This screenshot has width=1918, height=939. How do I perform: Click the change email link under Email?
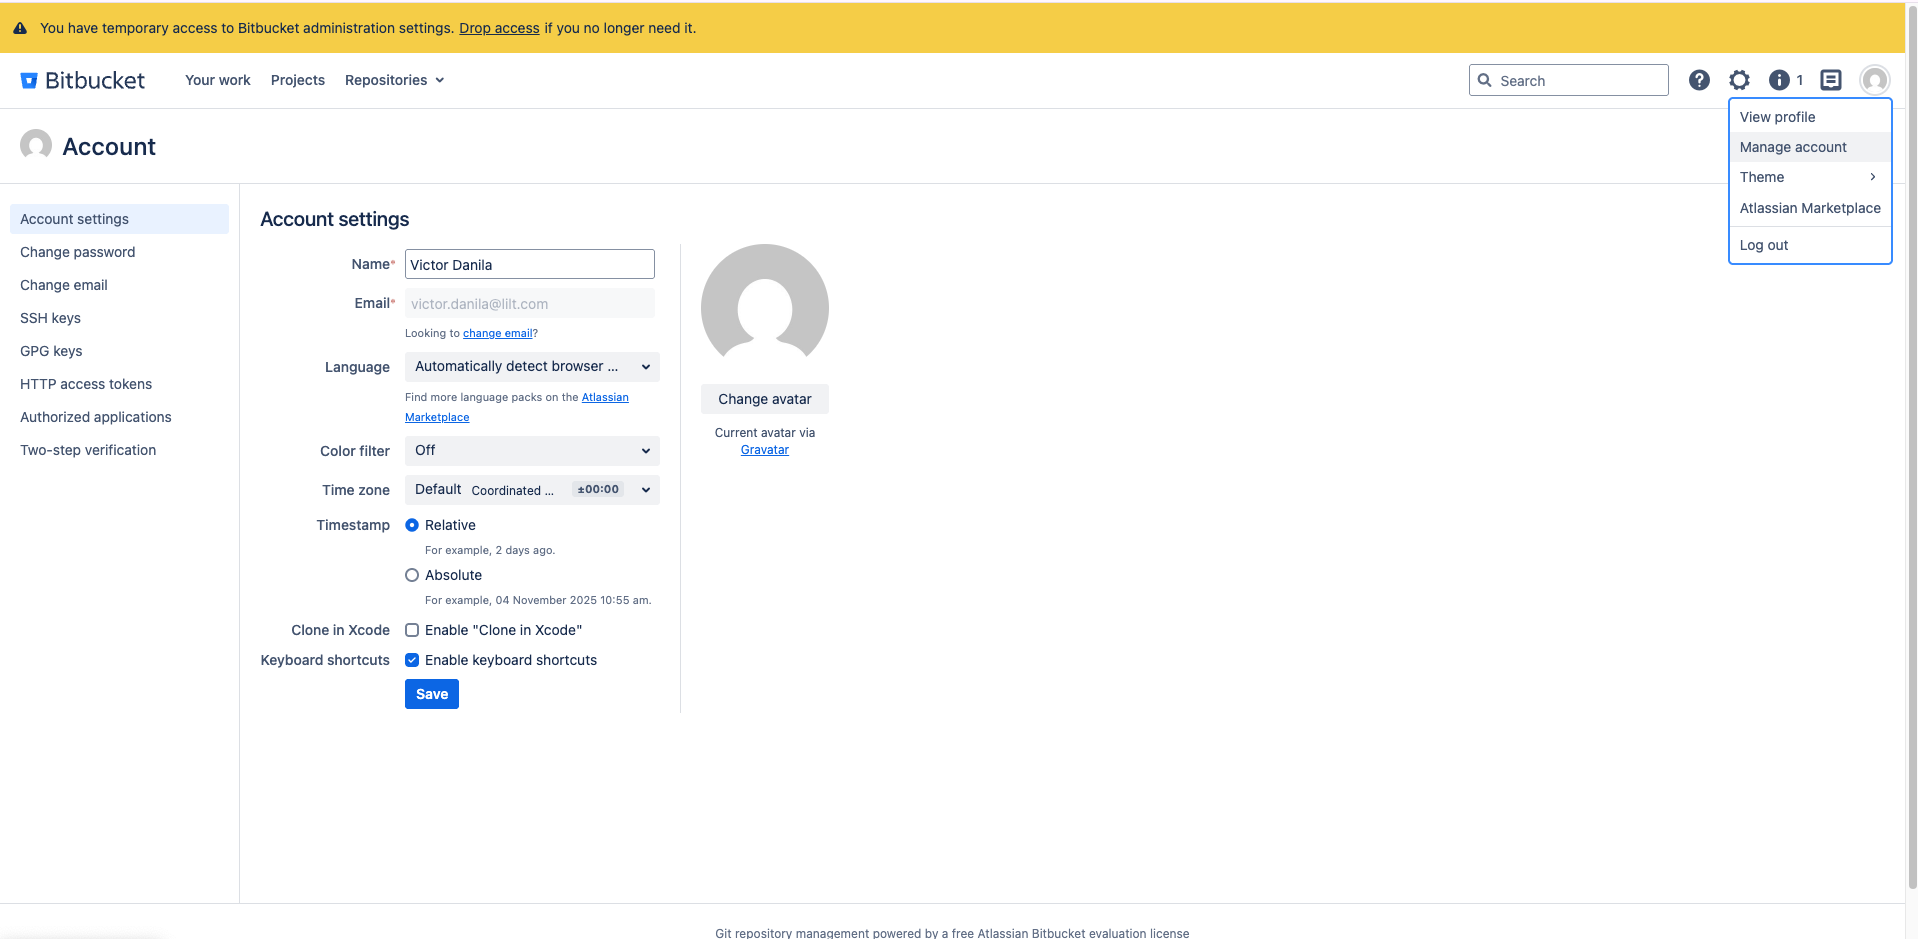click(x=497, y=333)
